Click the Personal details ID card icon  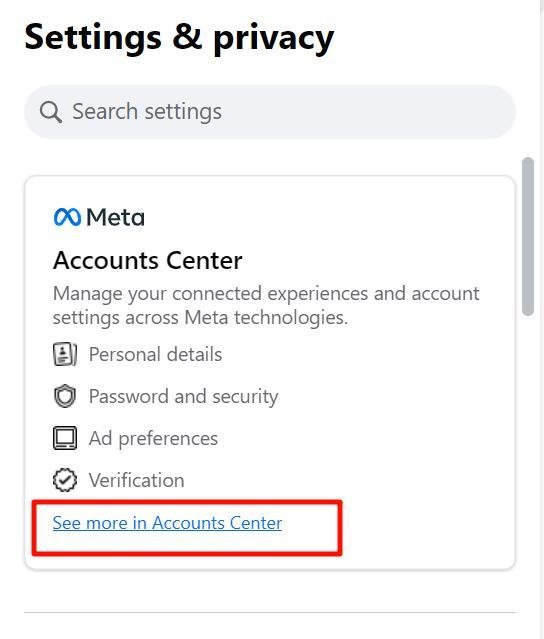(x=65, y=354)
